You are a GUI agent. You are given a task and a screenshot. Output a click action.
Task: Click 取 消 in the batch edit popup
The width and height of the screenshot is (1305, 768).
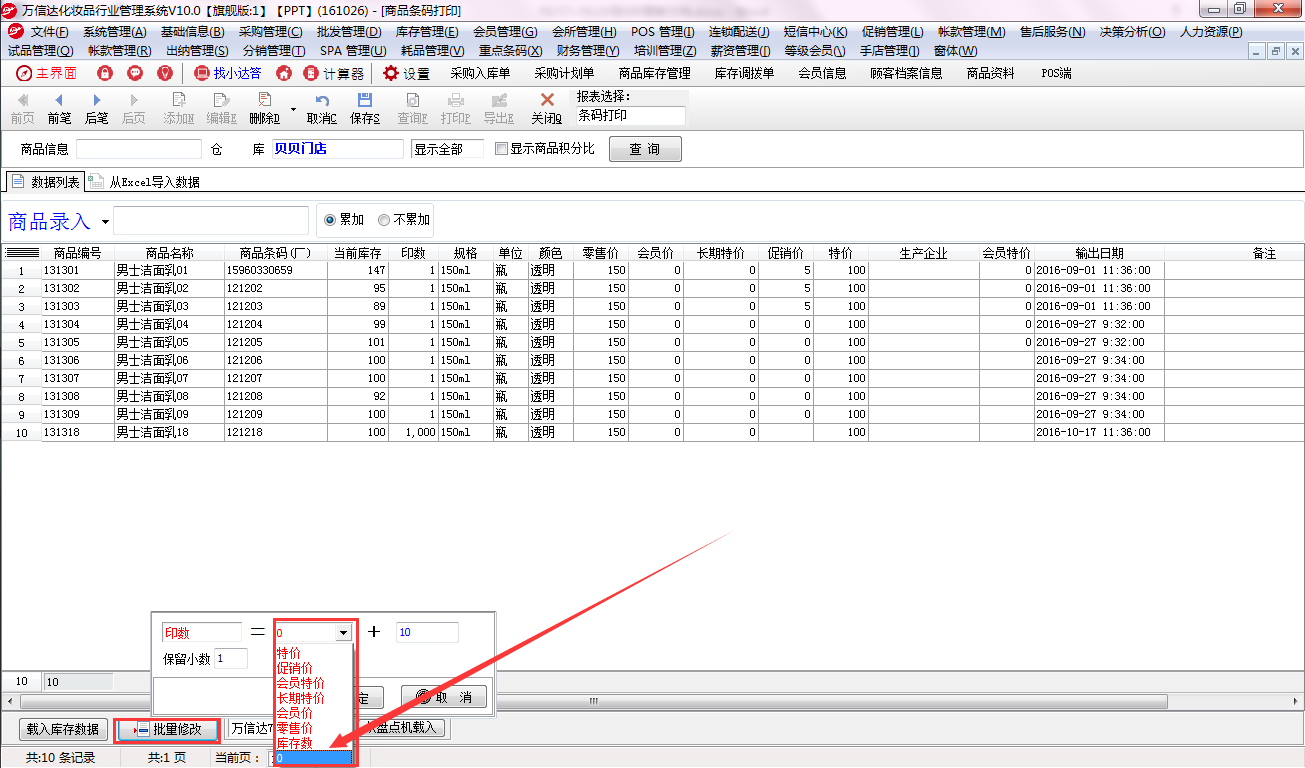pos(444,697)
